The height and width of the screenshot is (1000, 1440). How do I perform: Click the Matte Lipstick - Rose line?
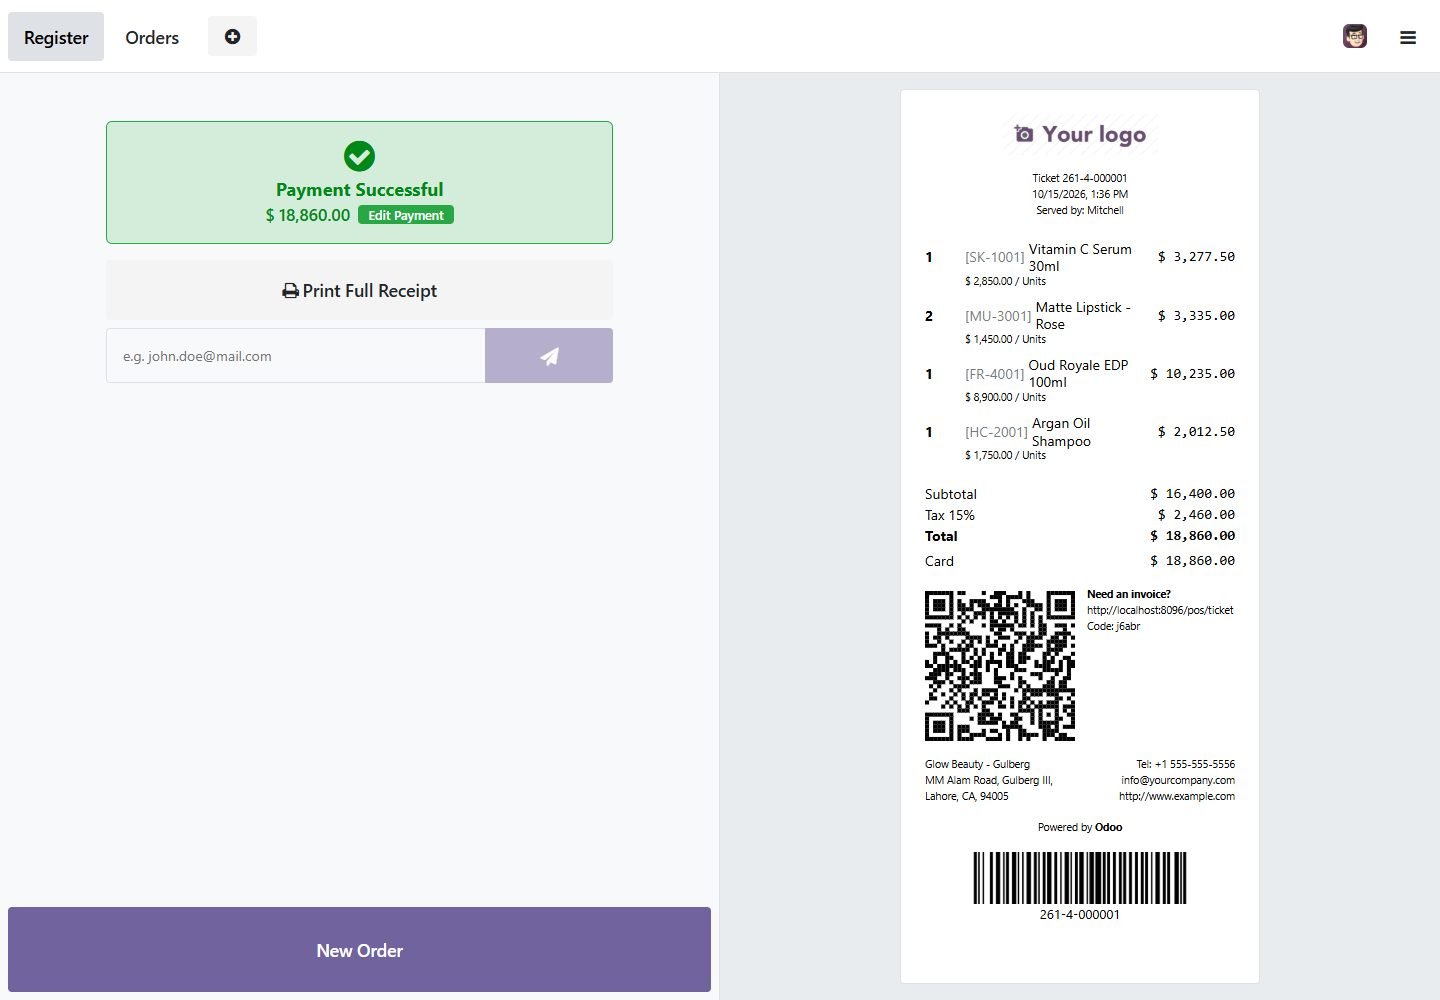click(1080, 323)
